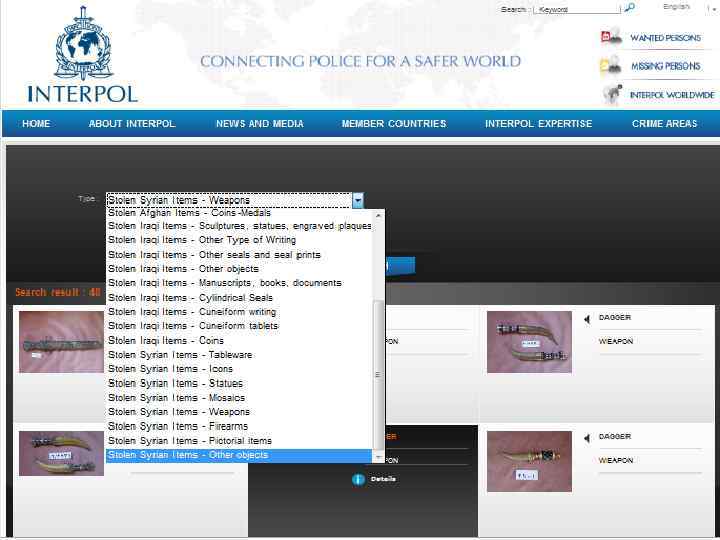Click scroll-down arrow of dropdown list
720x540 pixels.
(378, 457)
